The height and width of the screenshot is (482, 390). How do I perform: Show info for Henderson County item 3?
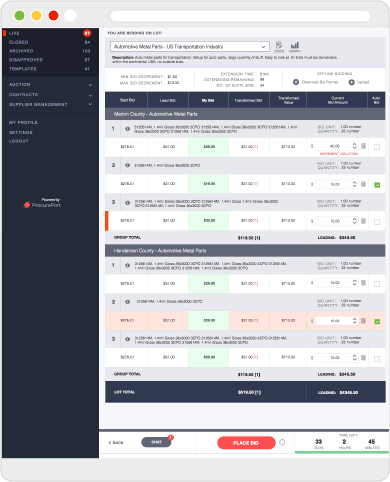click(x=127, y=339)
